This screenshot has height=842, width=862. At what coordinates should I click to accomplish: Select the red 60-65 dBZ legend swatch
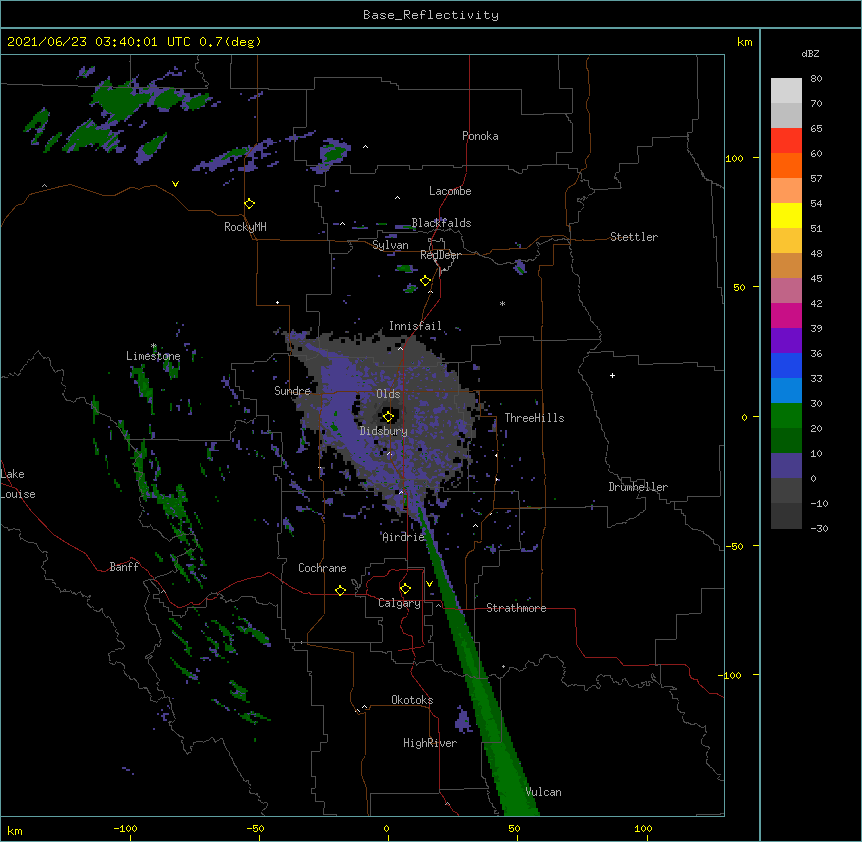point(786,140)
